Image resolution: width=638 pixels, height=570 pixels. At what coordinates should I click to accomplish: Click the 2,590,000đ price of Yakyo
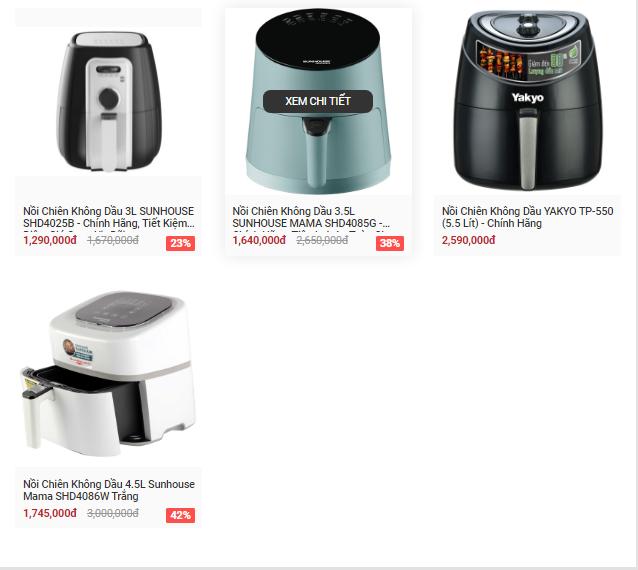(469, 240)
